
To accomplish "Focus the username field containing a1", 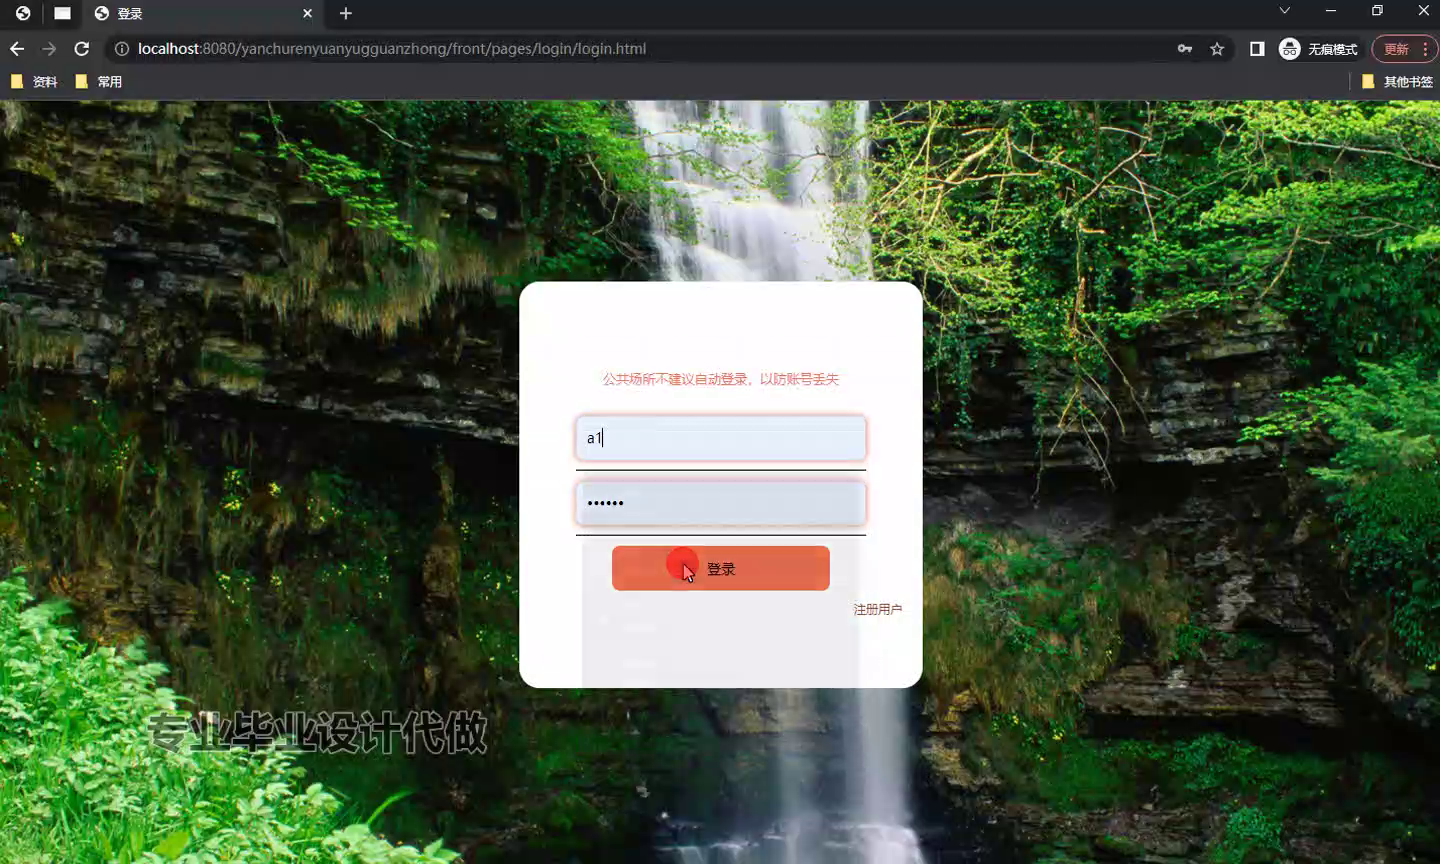I will (x=720, y=438).
